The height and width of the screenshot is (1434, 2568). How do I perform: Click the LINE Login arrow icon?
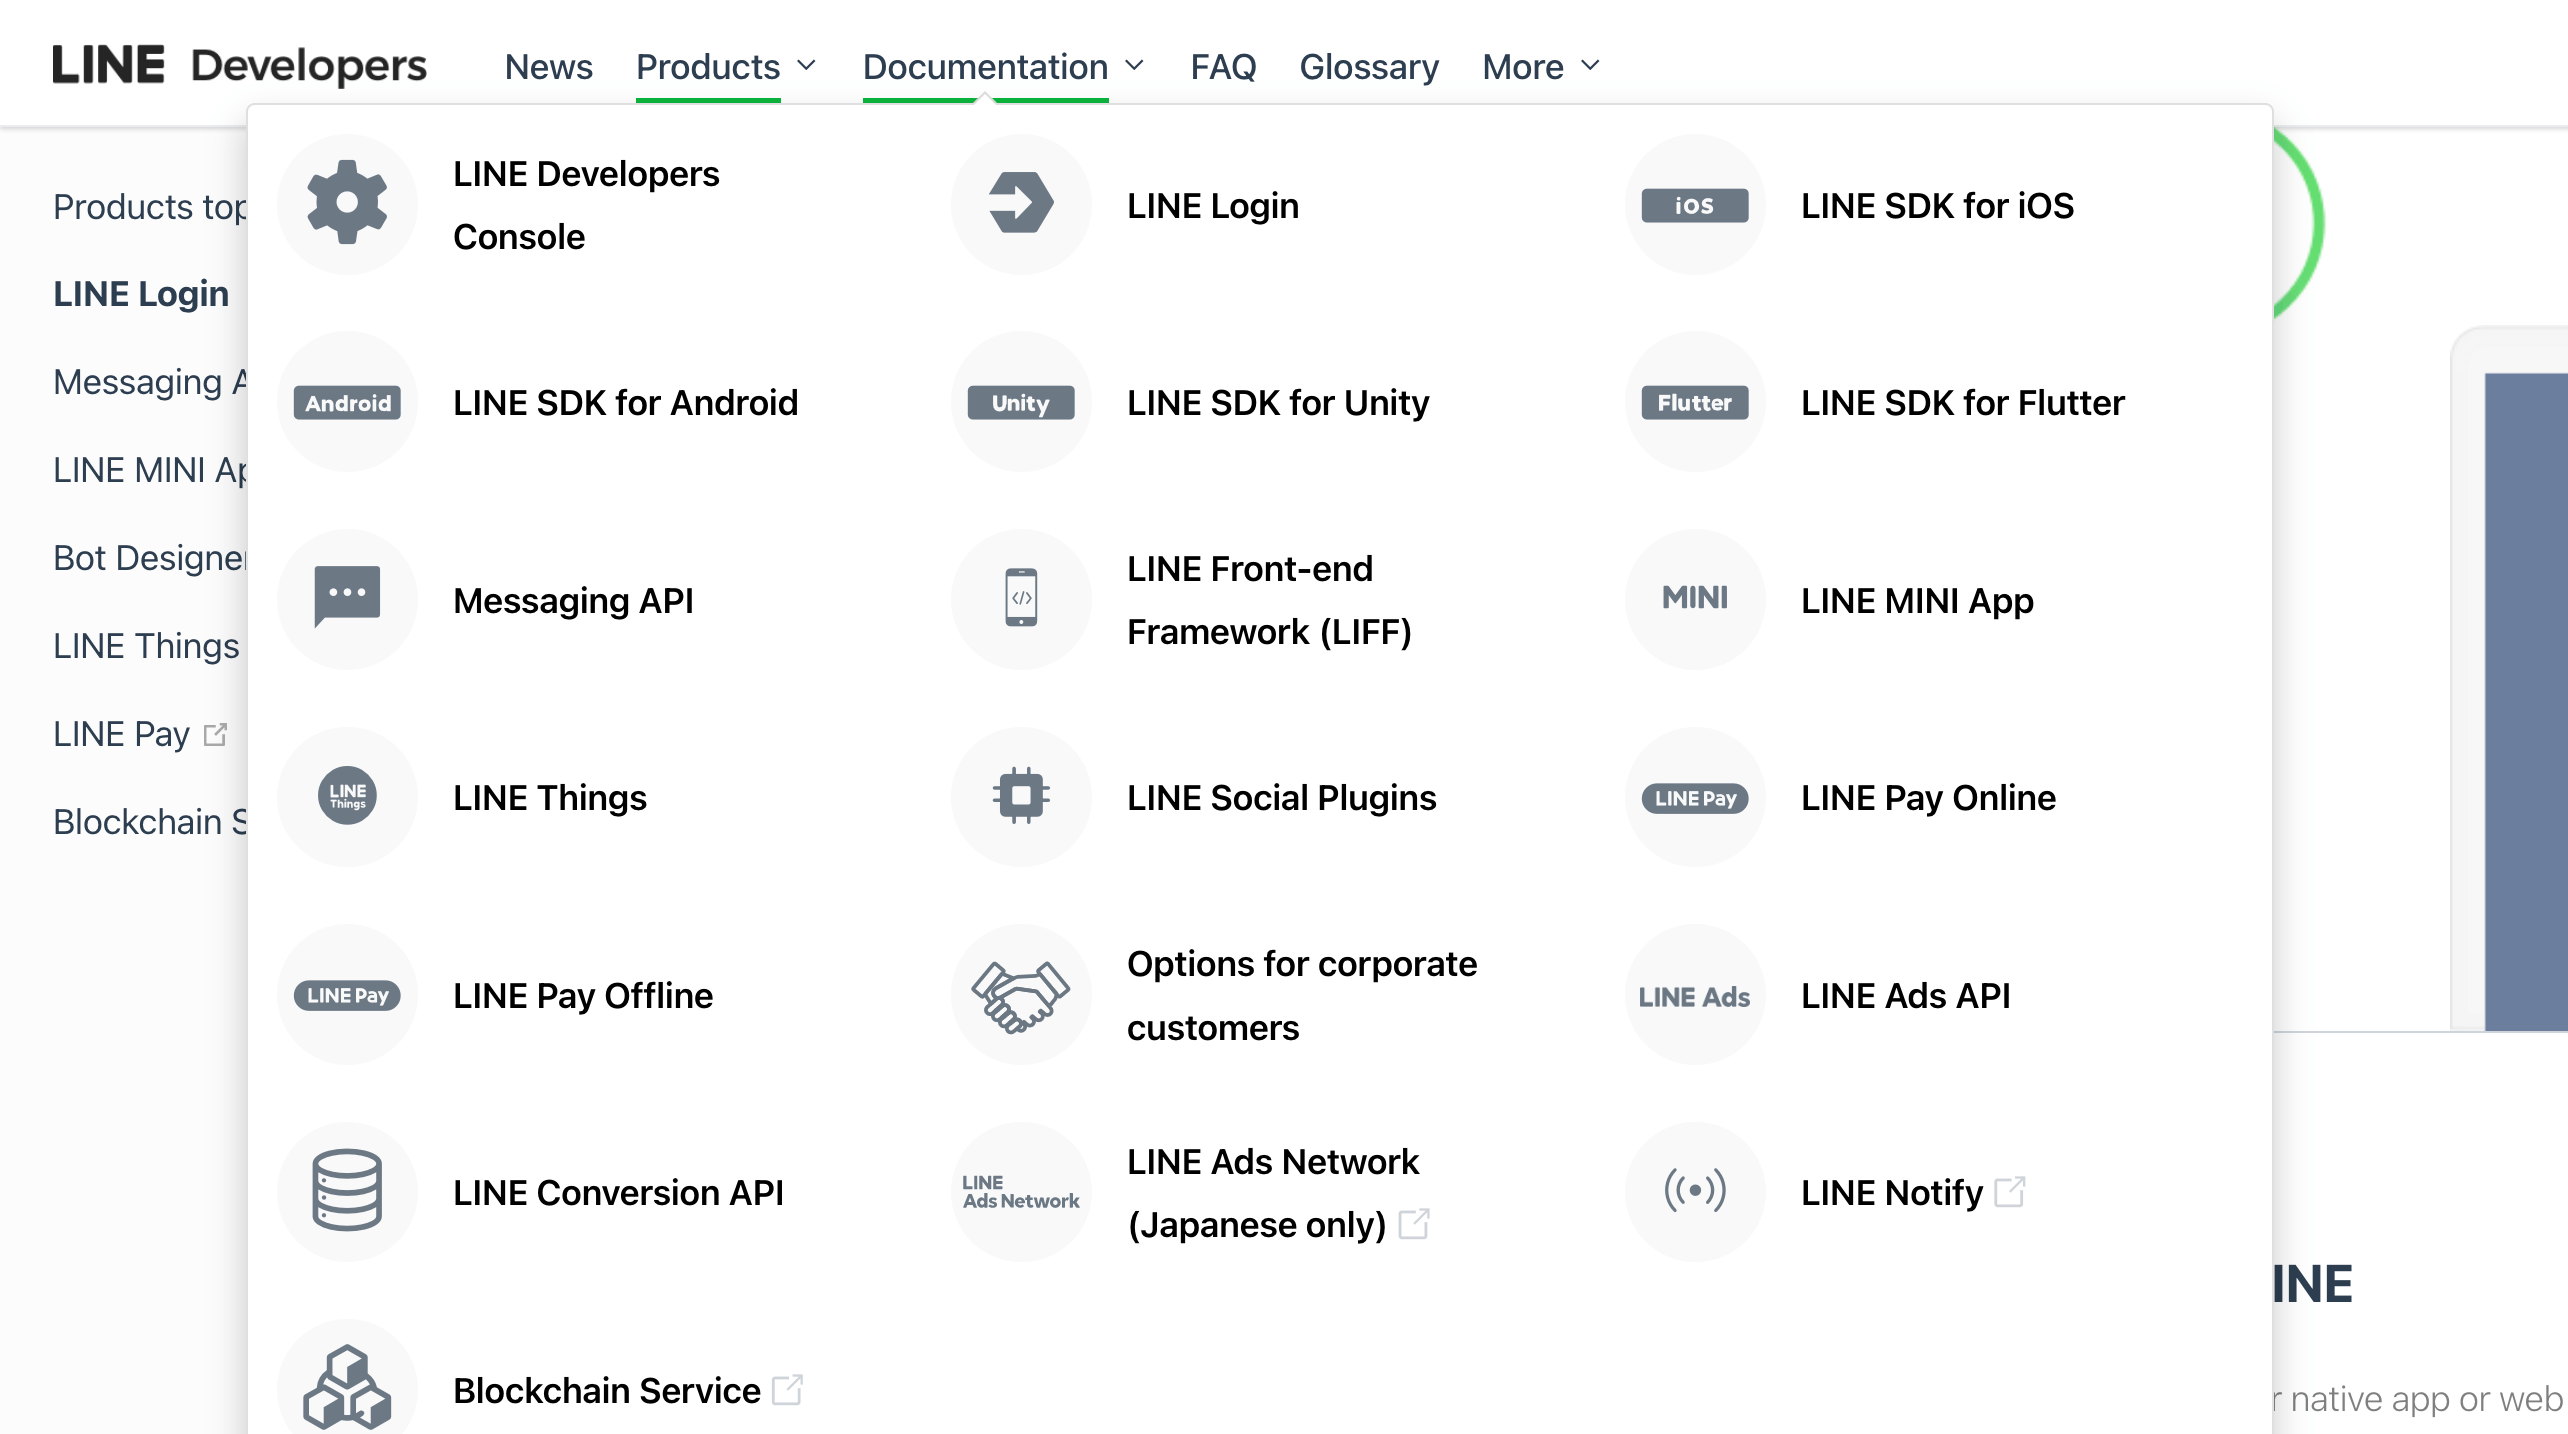[1020, 204]
